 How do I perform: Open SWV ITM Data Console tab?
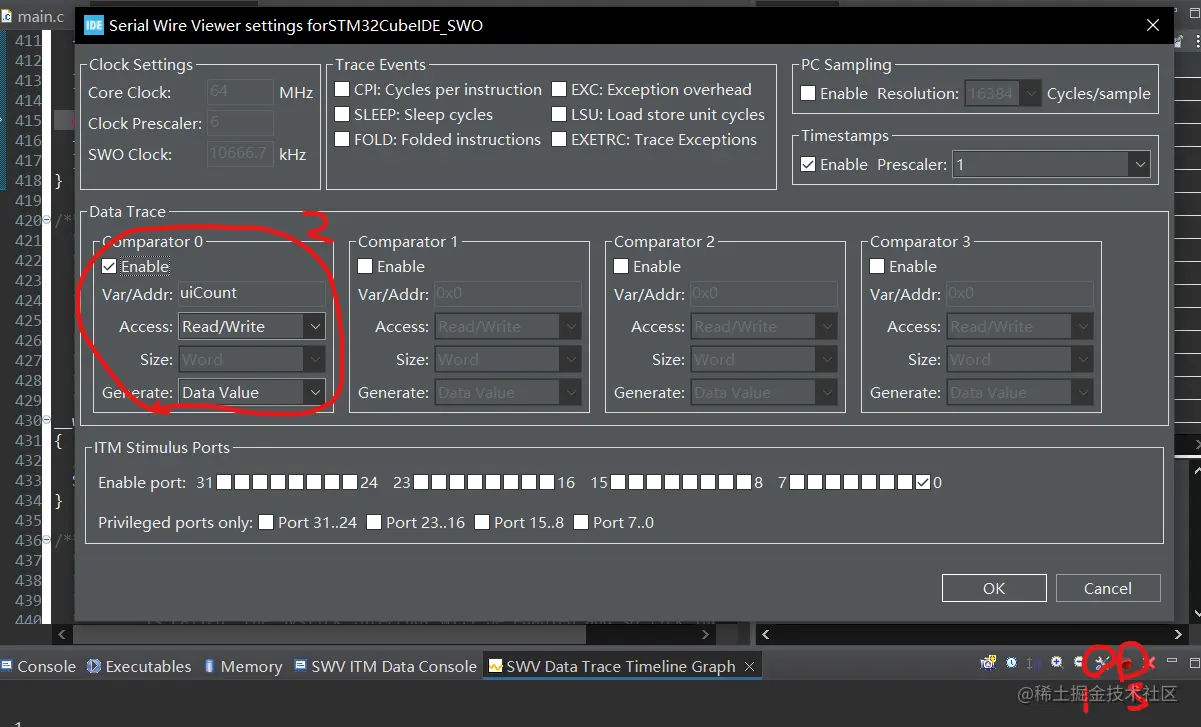click(x=386, y=666)
